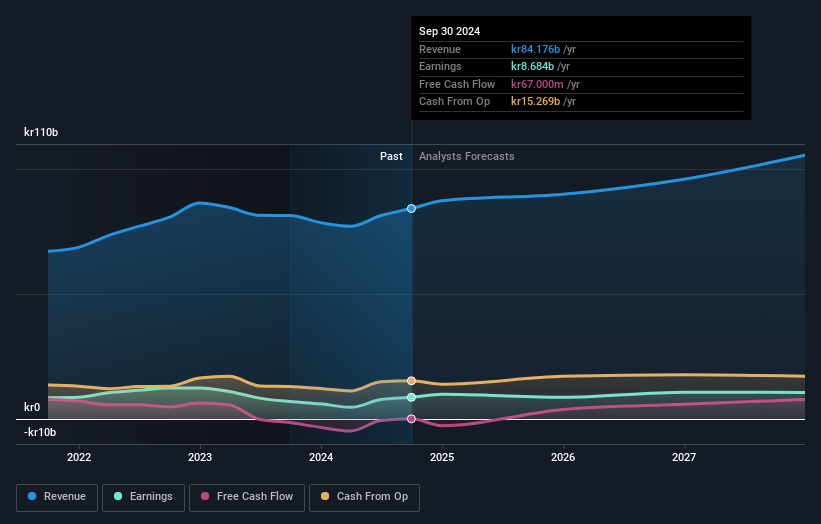This screenshot has height=524, width=821.
Task: Toggle the Earnings legend series
Action: coord(143,497)
